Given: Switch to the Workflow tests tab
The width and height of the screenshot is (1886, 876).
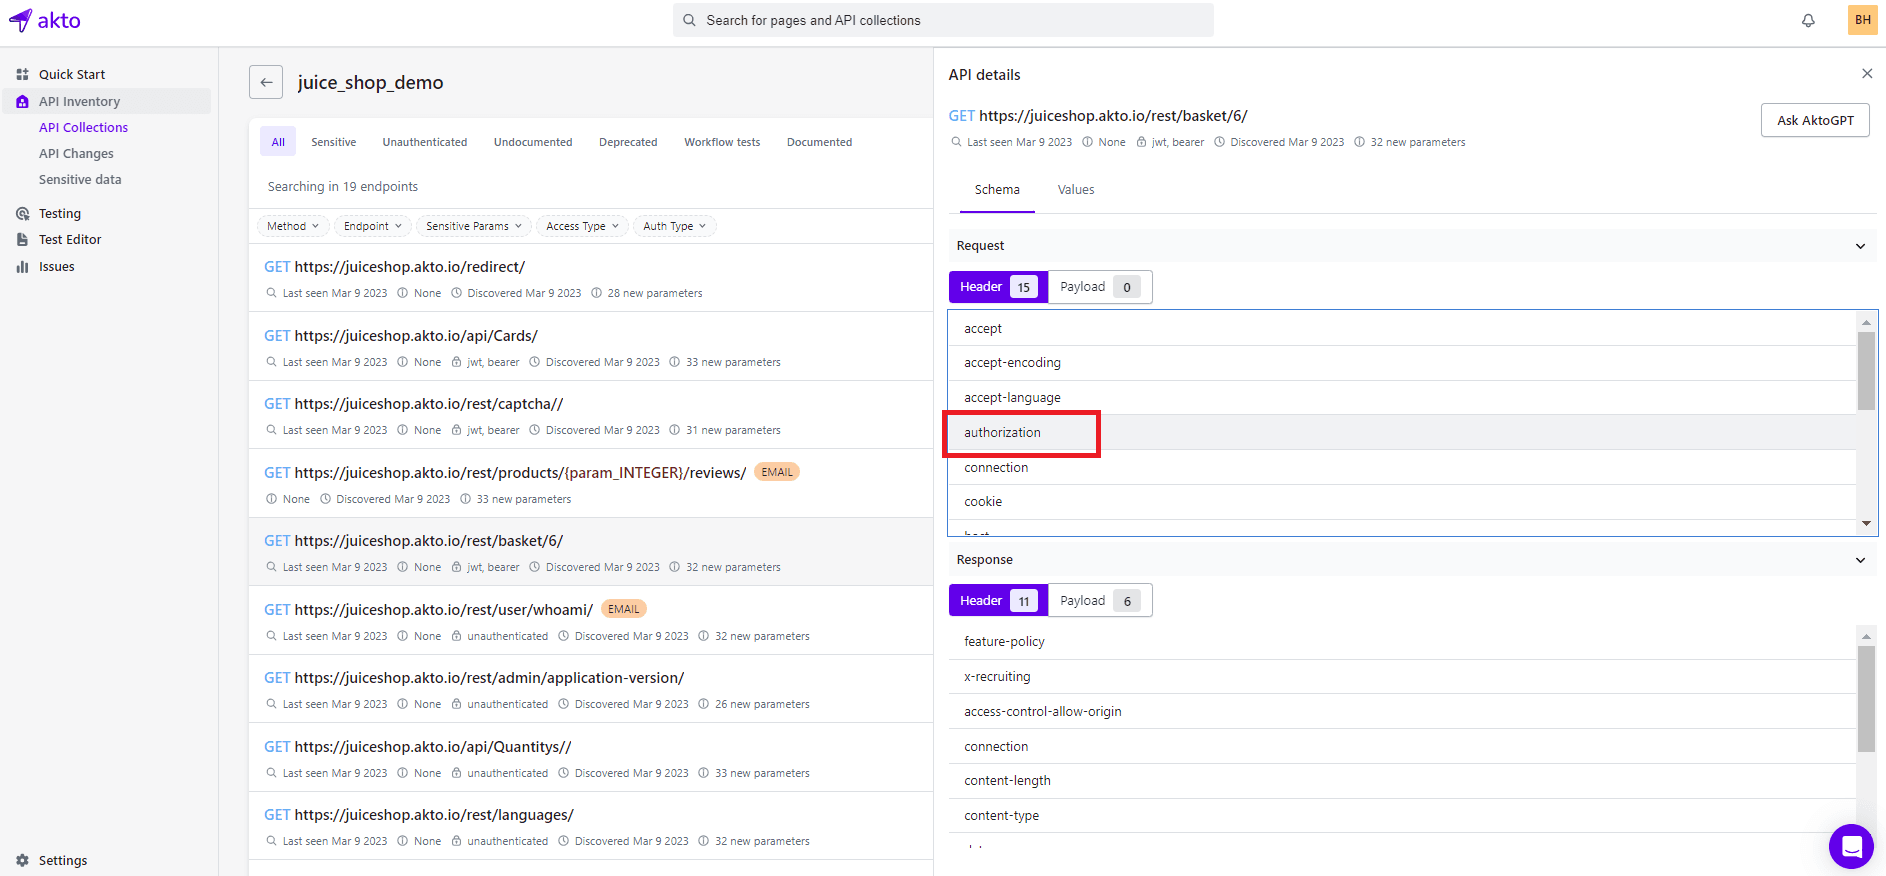Looking at the screenshot, I should [722, 142].
